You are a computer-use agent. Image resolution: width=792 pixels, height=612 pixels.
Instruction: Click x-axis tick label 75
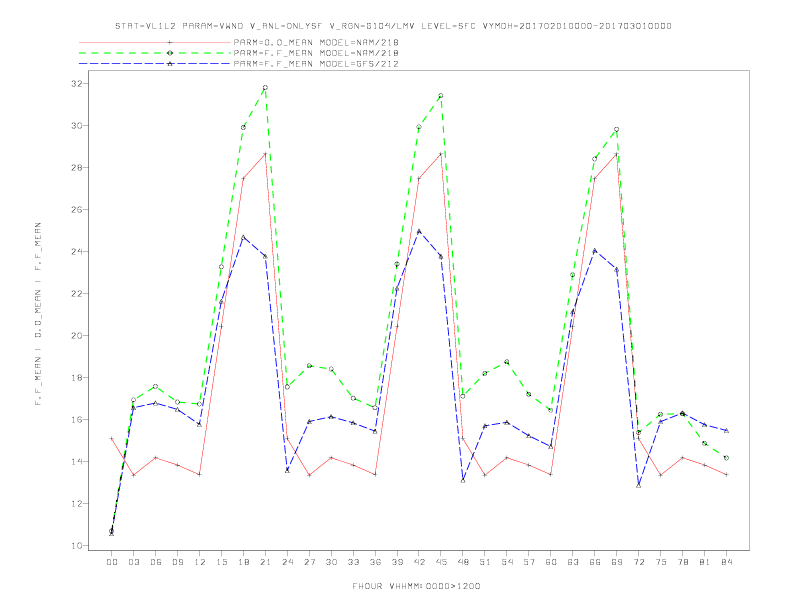pyautogui.click(x=661, y=562)
